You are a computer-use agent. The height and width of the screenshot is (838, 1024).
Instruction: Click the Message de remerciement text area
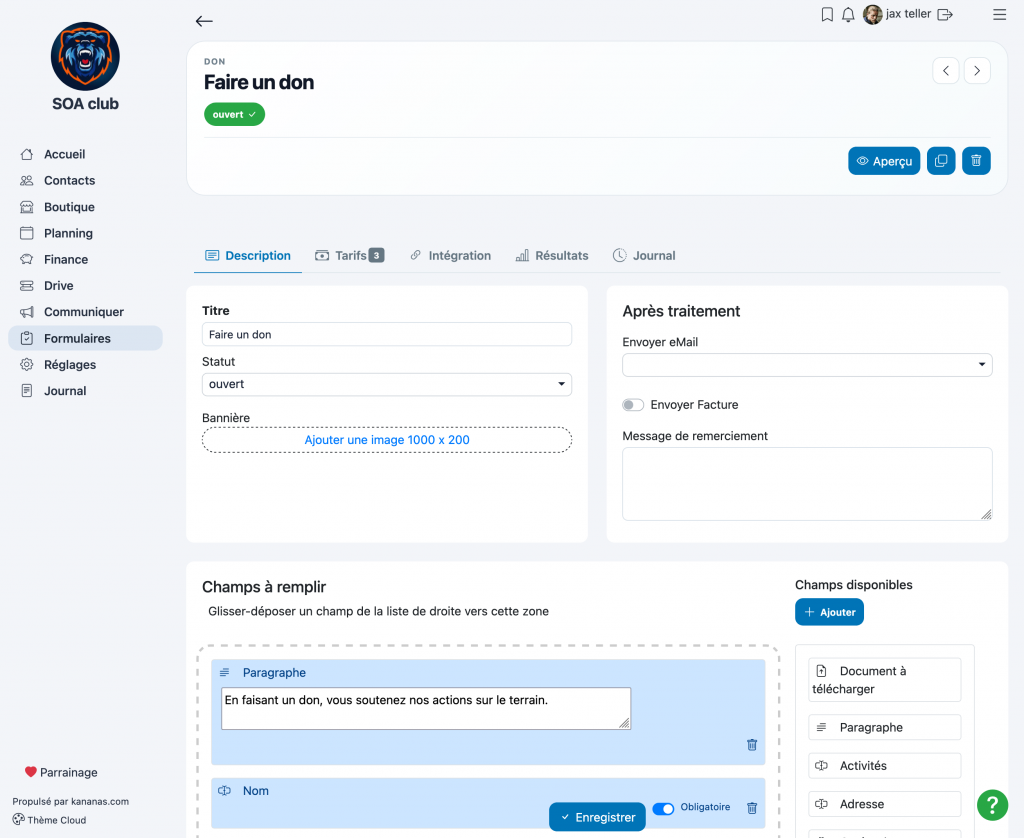pyautogui.click(x=807, y=484)
